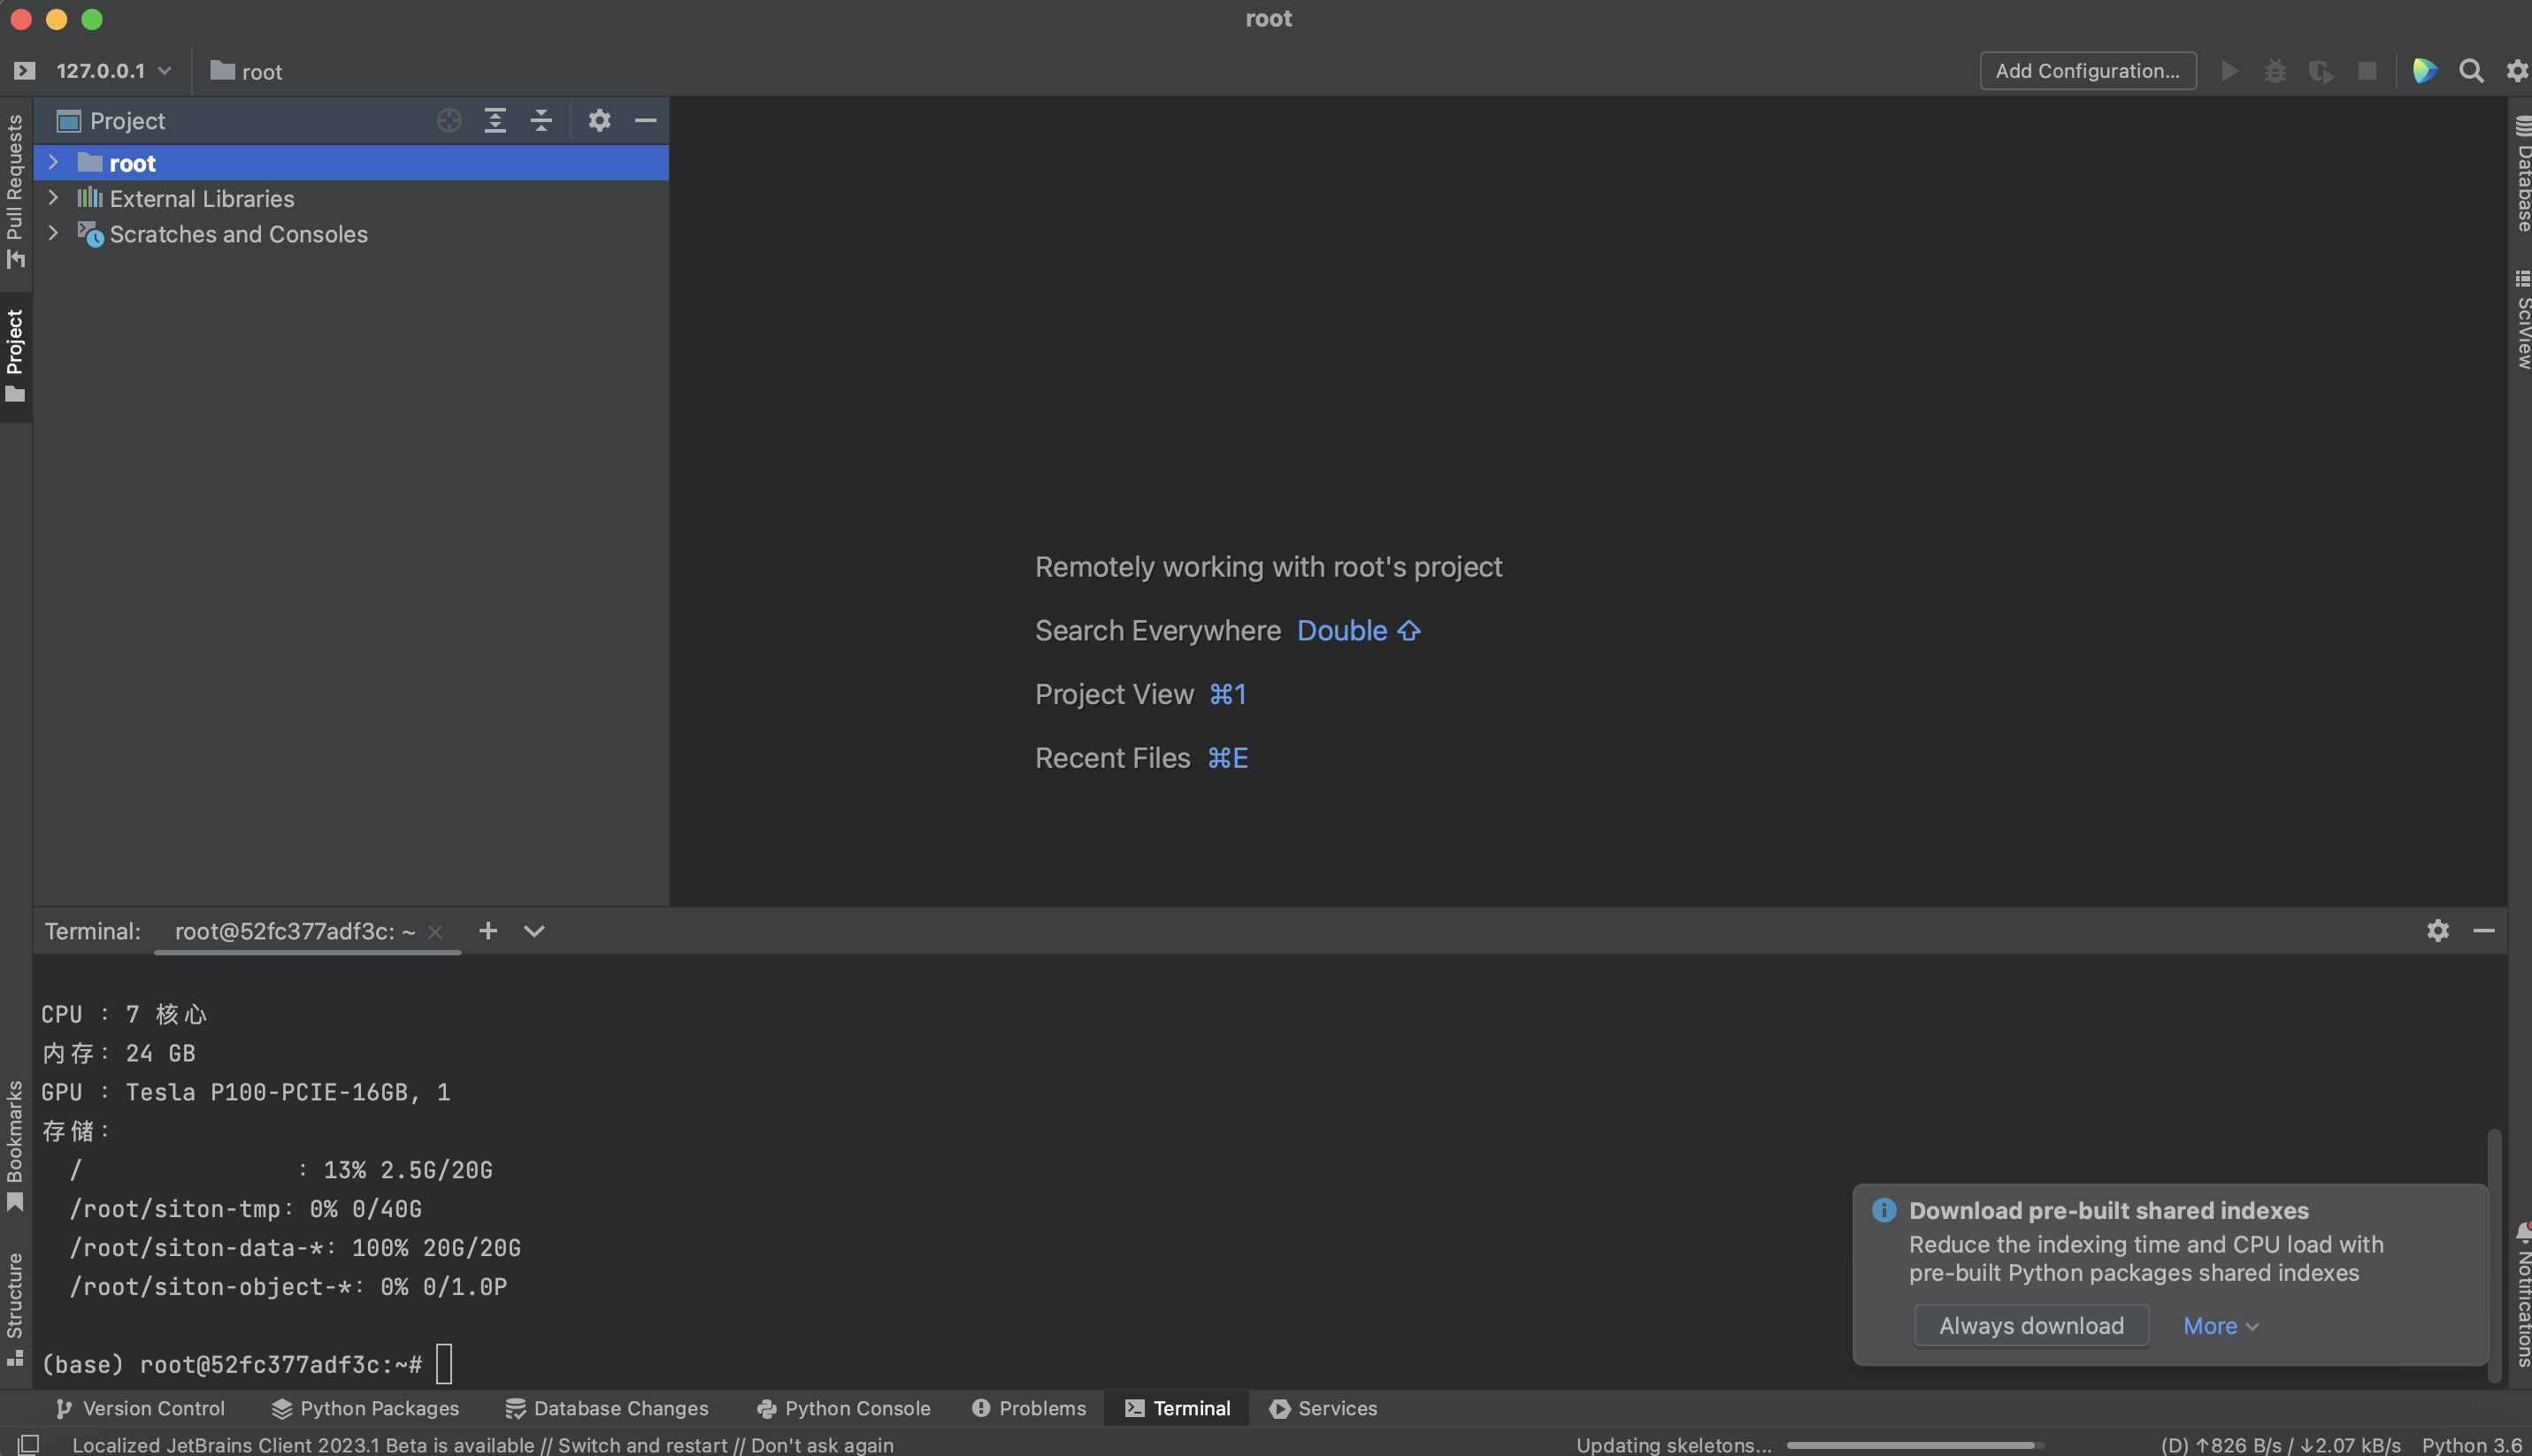Open Python 3.6 interpreter selector
Viewport: 2532px width, 1456px height.
[x=2470, y=1445]
